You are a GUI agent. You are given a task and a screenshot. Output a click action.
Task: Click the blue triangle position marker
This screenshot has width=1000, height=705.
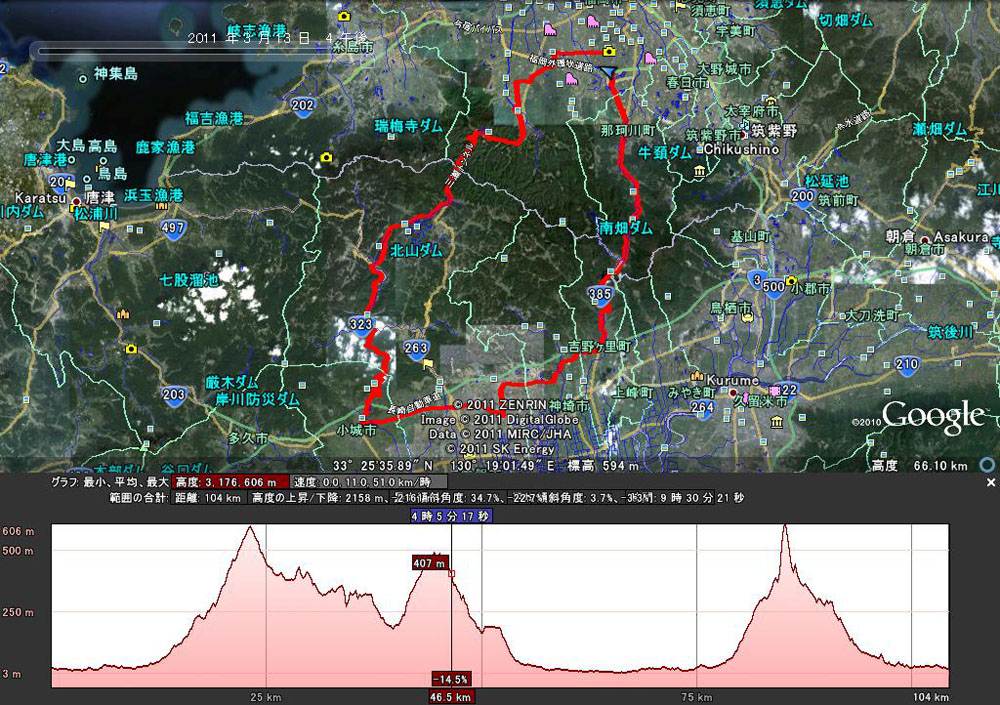(x=609, y=72)
